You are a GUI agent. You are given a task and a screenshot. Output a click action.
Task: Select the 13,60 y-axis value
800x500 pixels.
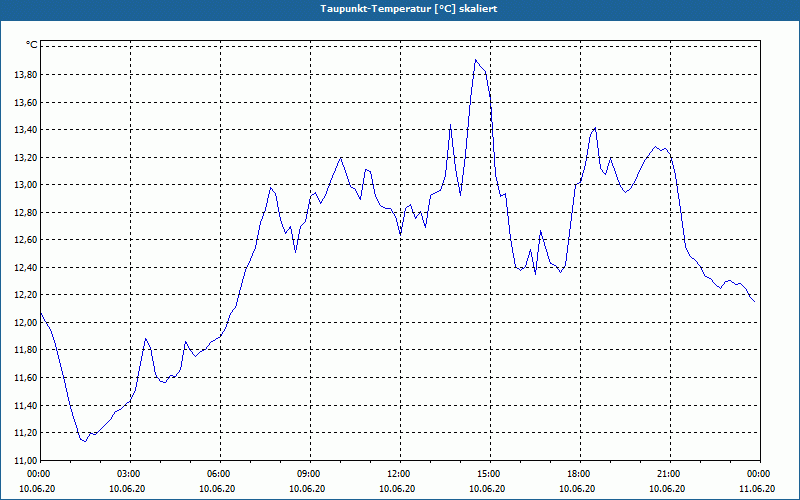[27, 103]
